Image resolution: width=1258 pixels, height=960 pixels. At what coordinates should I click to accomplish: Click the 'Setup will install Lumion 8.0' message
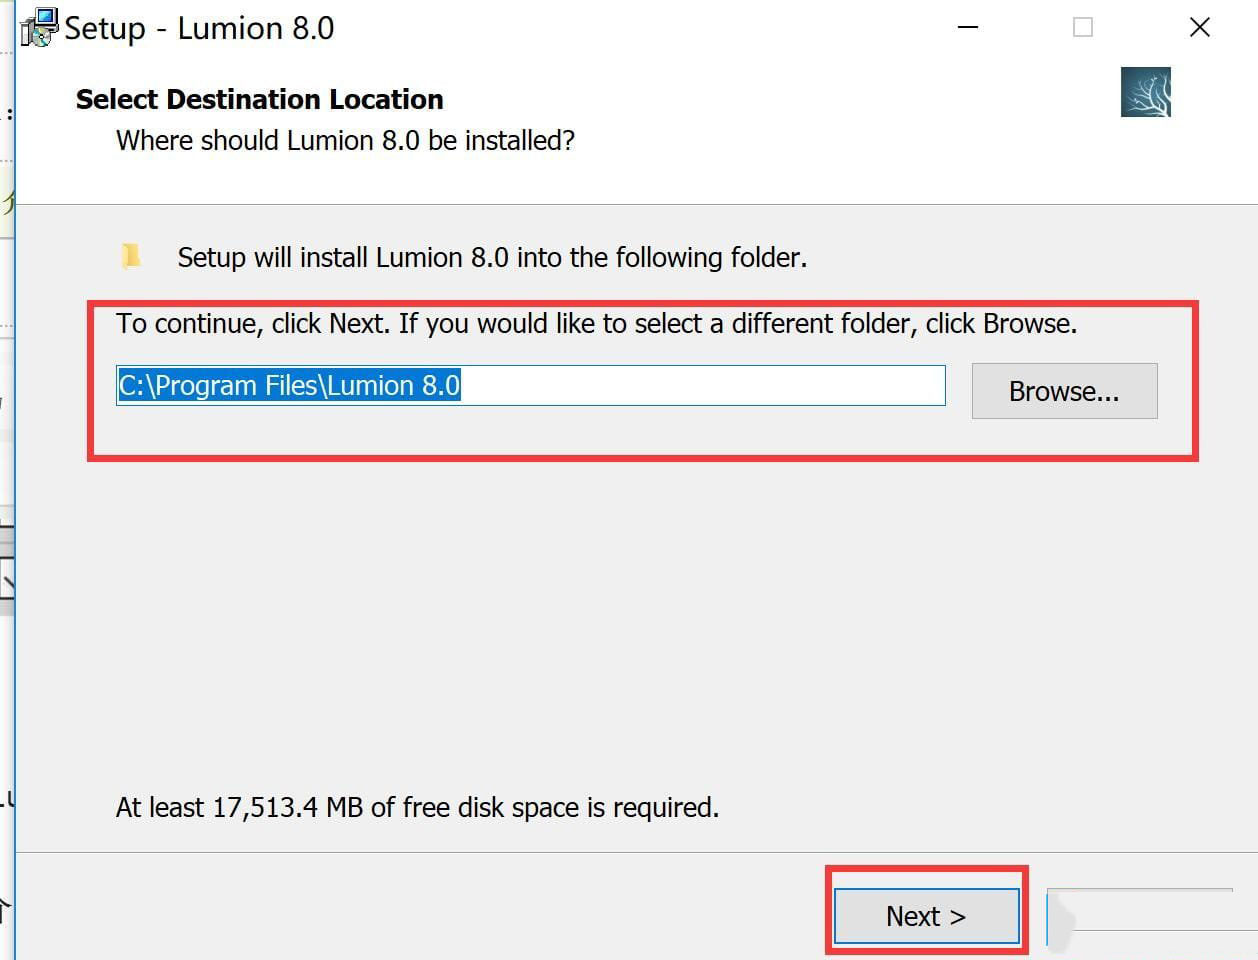click(491, 257)
